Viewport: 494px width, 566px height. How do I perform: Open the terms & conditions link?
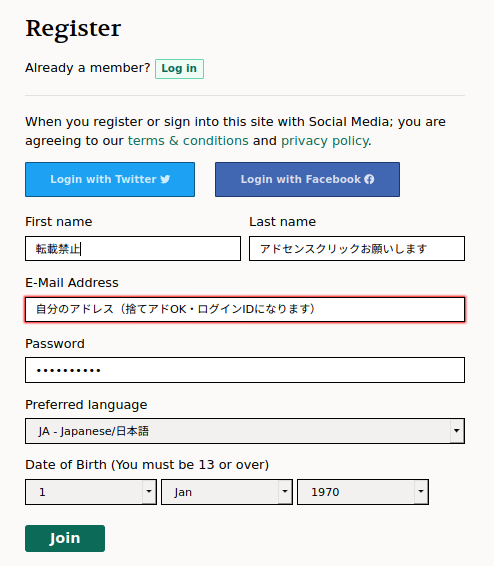[x=188, y=140]
